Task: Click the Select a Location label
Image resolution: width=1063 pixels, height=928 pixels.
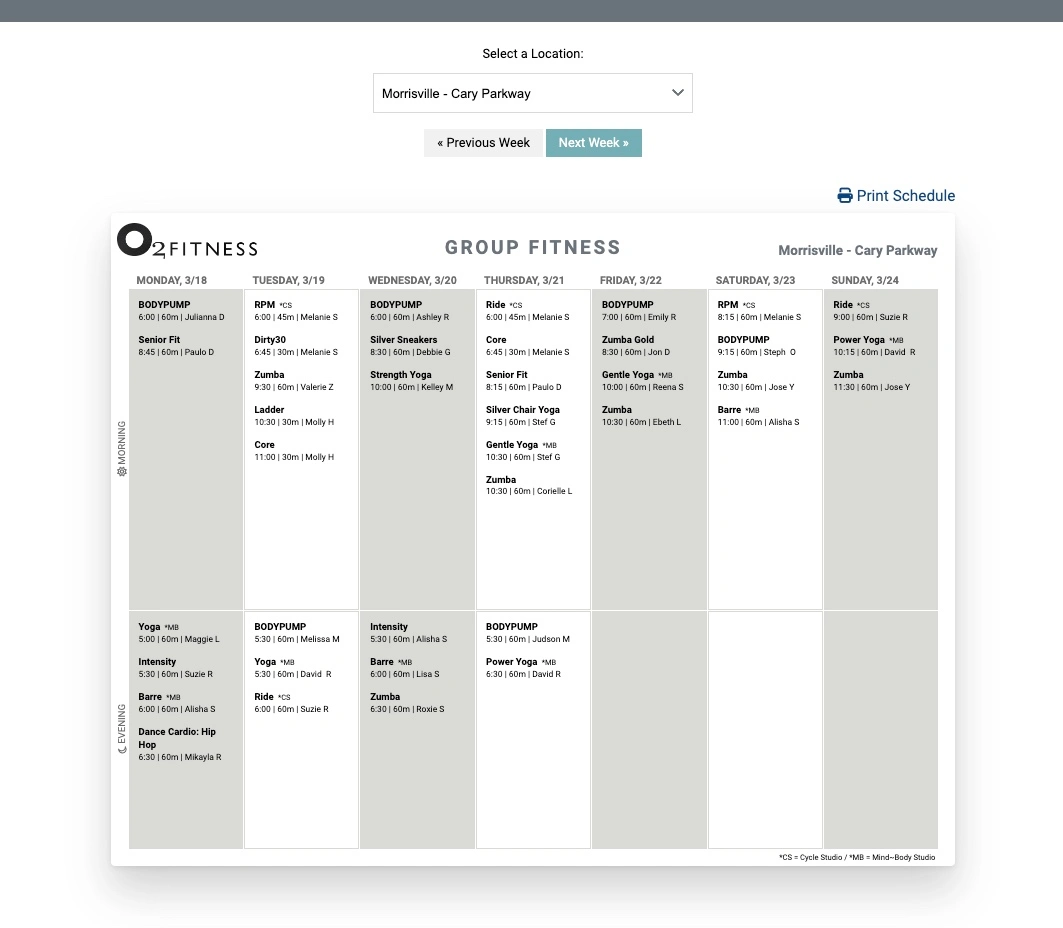Action: point(533,54)
